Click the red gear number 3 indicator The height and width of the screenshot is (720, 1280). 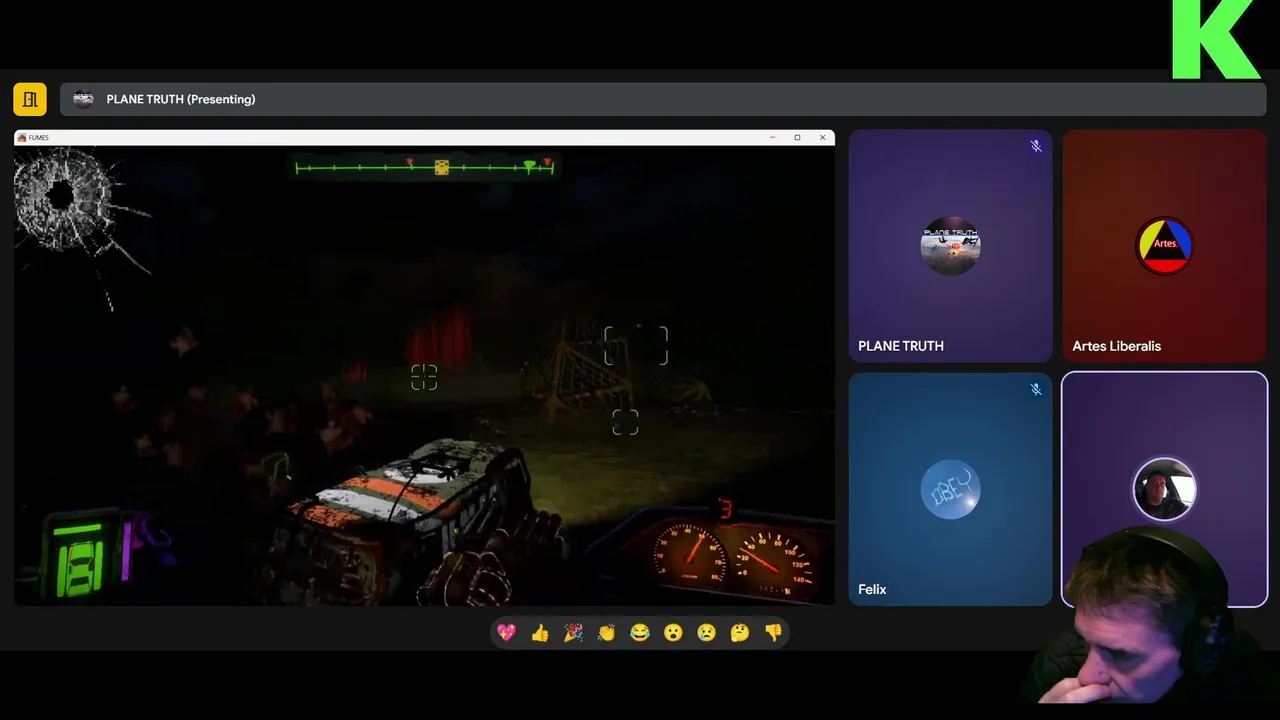(726, 510)
